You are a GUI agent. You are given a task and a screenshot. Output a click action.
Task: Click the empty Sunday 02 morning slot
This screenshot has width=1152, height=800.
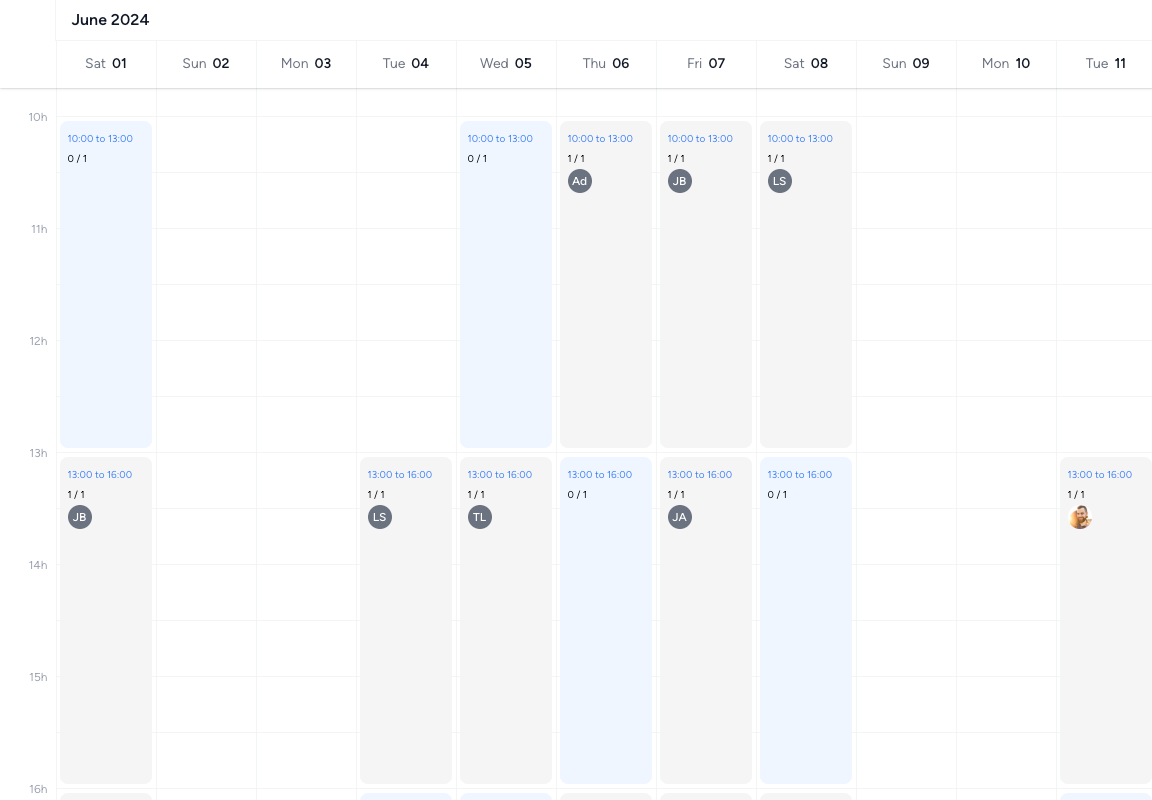point(206,285)
